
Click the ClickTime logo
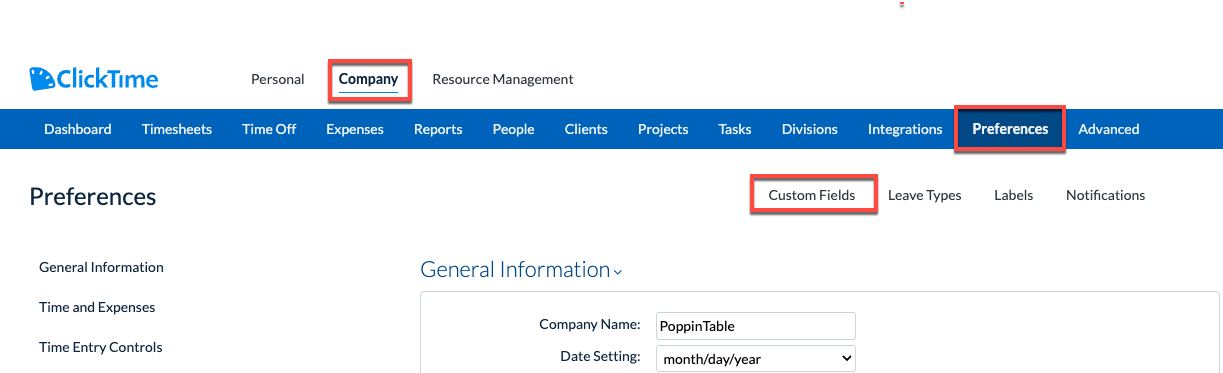click(94, 79)
